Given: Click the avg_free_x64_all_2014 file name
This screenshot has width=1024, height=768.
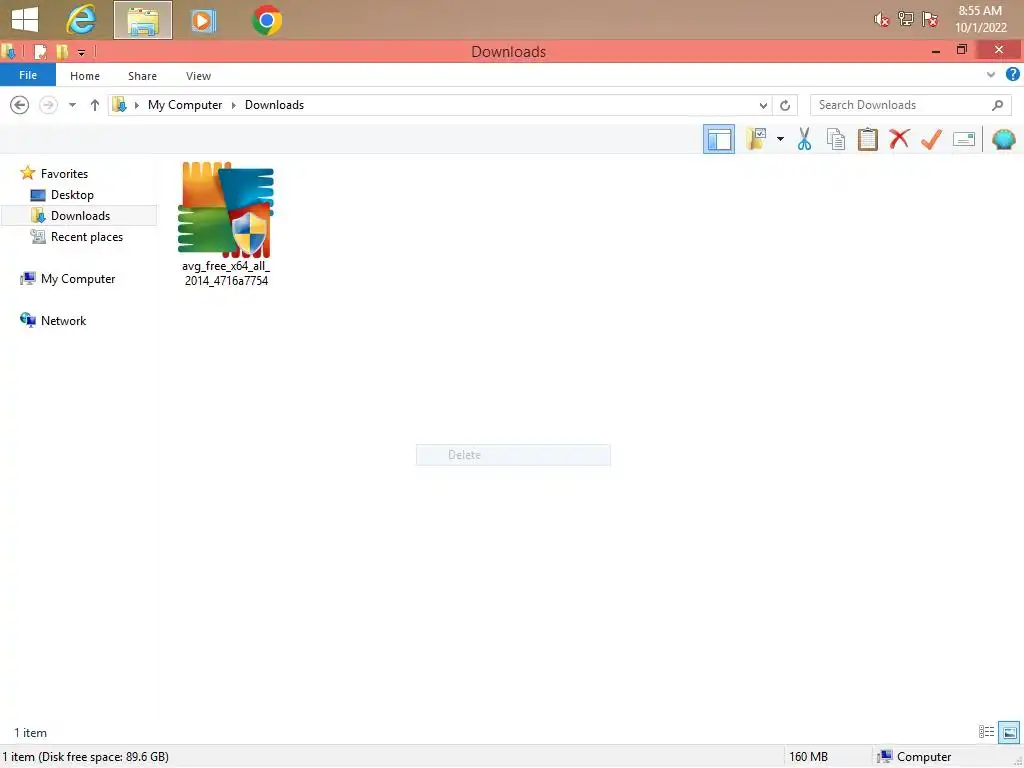Looking at the screenshot, I should pos(226,274).
